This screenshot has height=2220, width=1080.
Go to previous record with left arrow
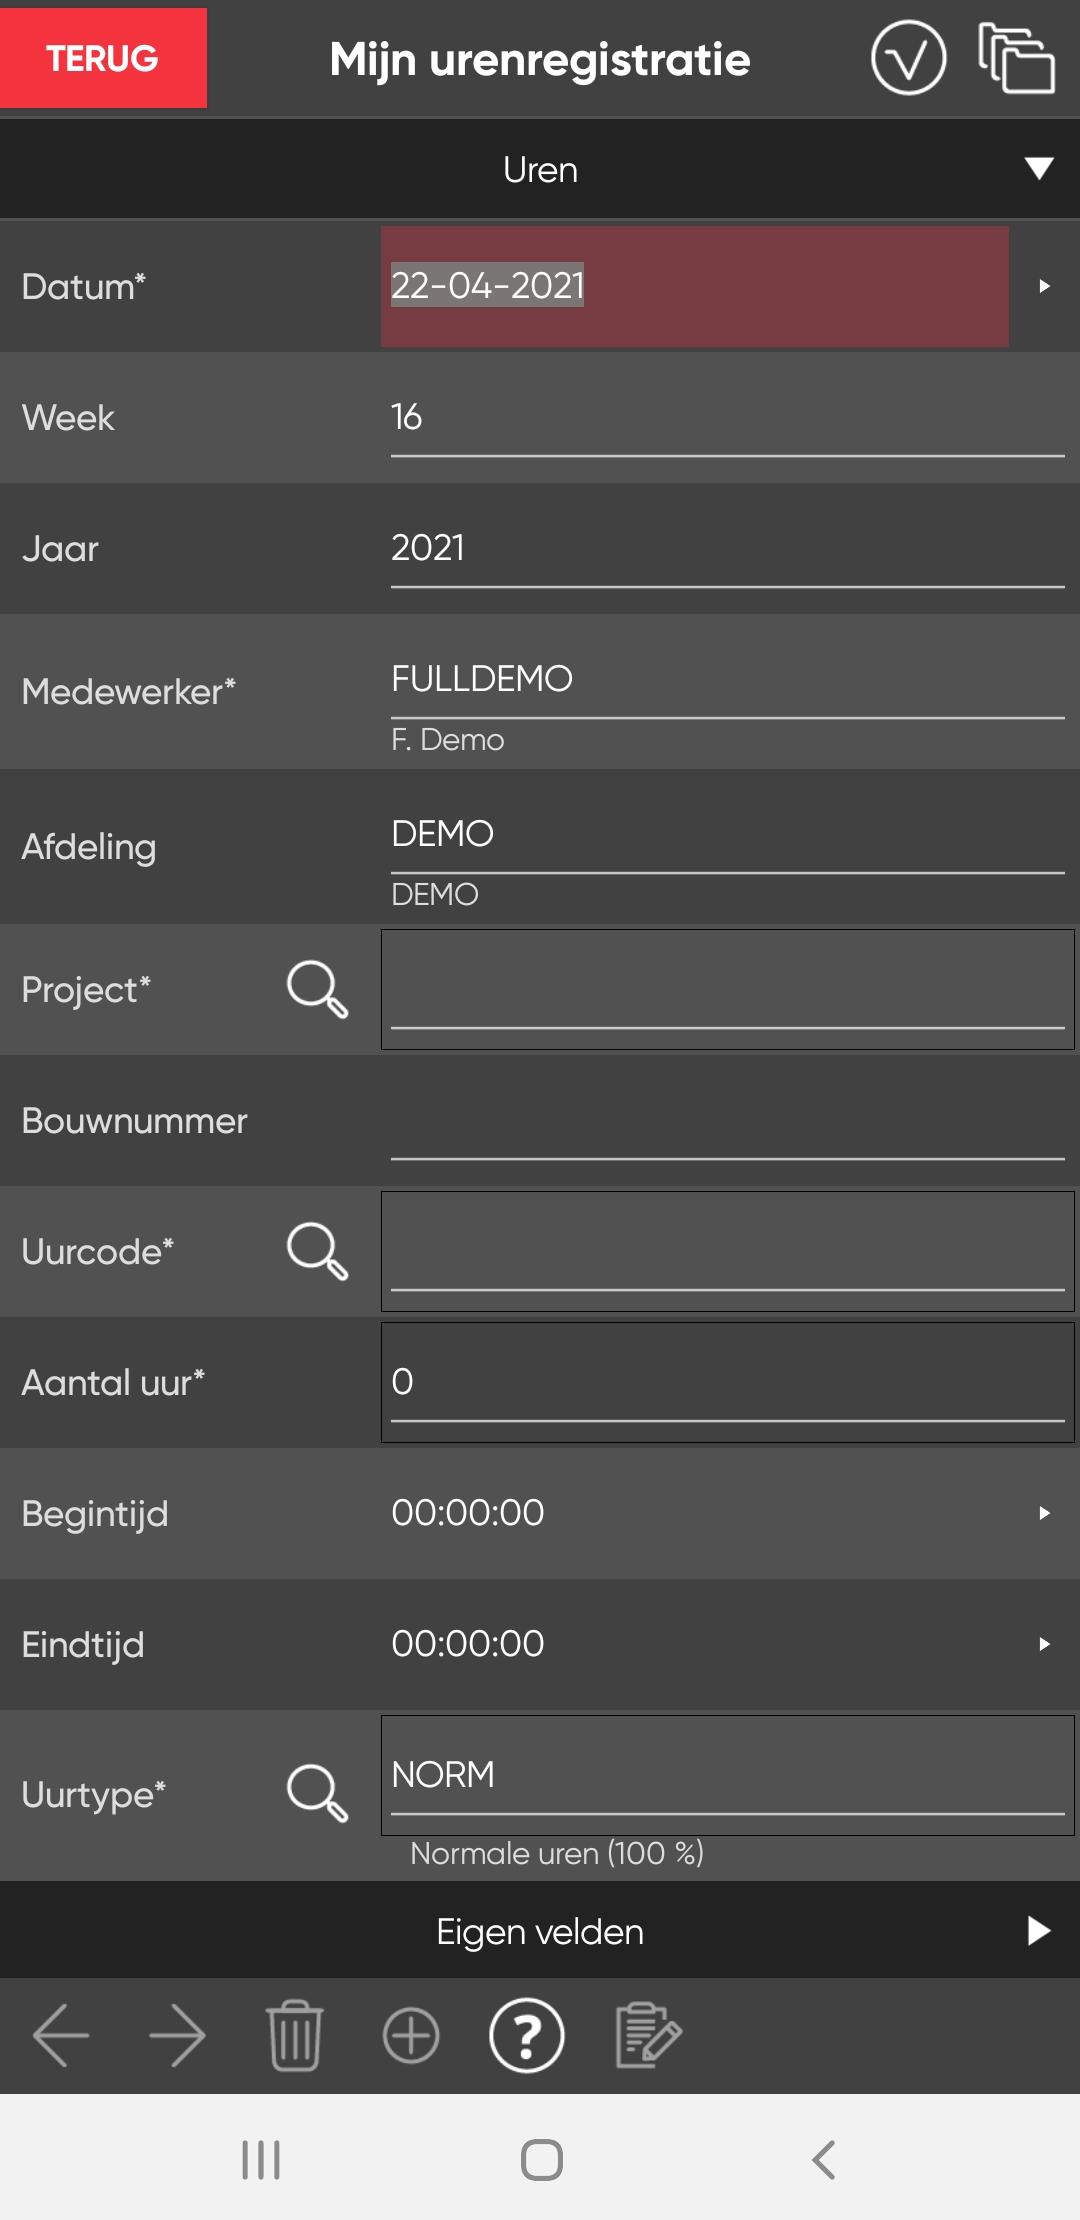[x=62, y=2034]
